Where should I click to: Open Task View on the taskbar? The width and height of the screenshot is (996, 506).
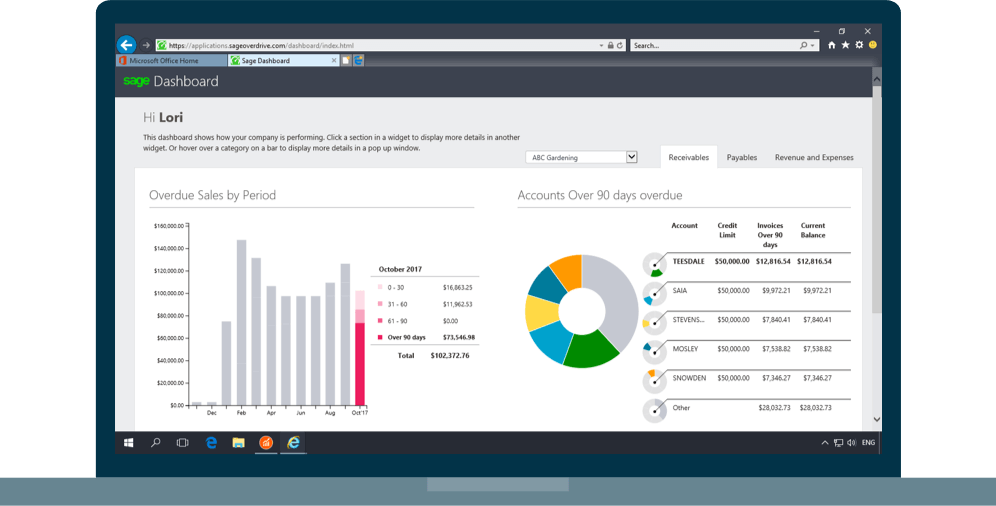(x=182, y=443)
